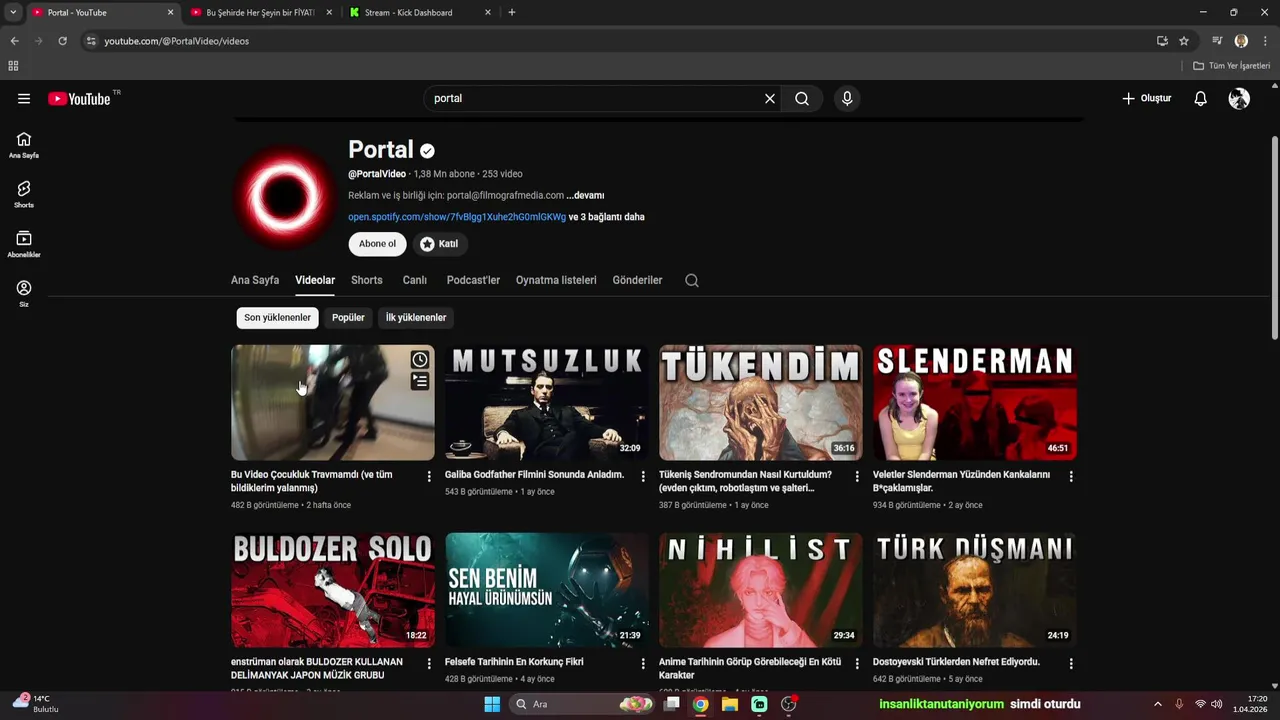The image size is (1280, 720).
Task: Open options for Tükeniş Sendromundan video
Action: tap(857, 476)
